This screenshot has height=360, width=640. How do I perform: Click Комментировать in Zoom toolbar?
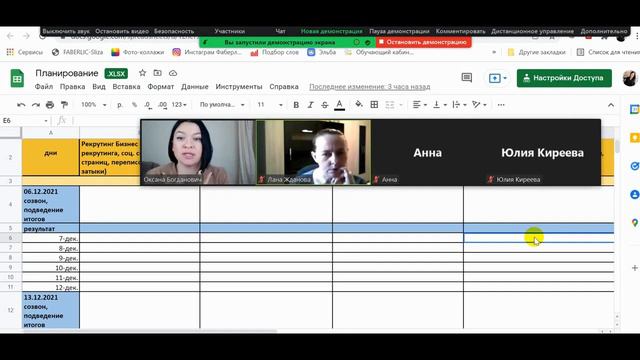(x=460, y=31)
